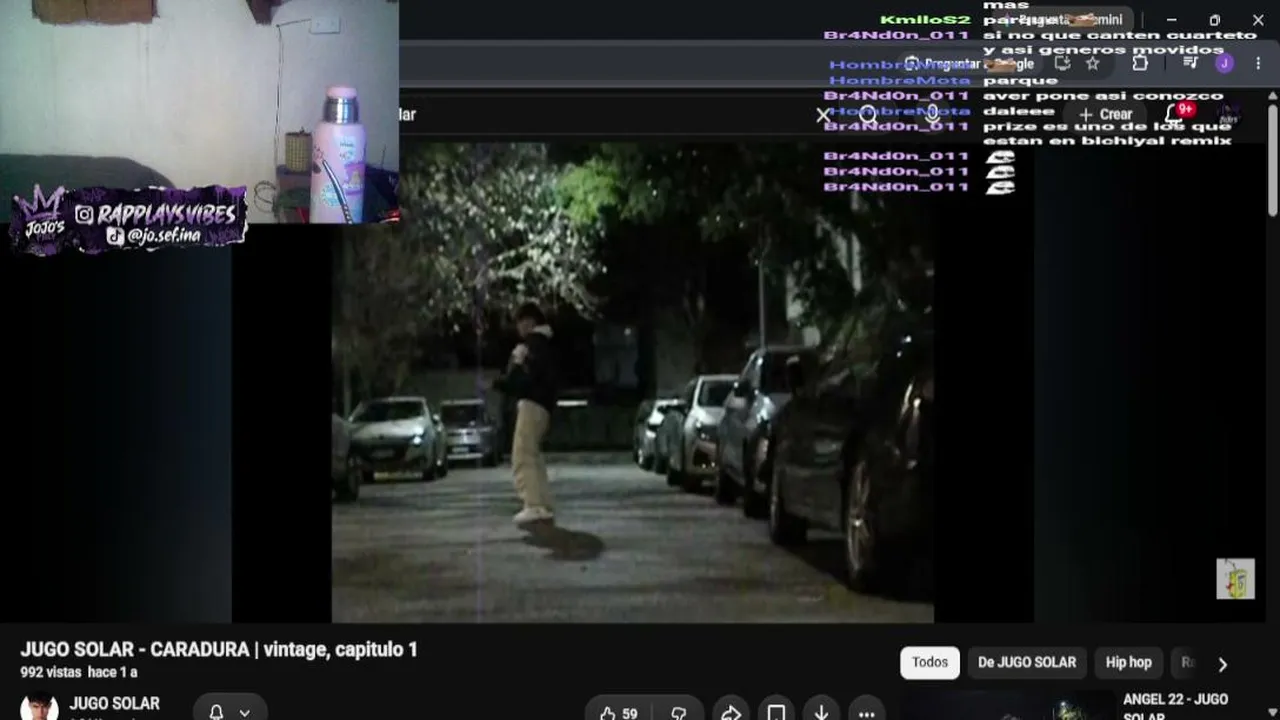
Task: Click the video player to pause playback
Action: pos(632,382)
